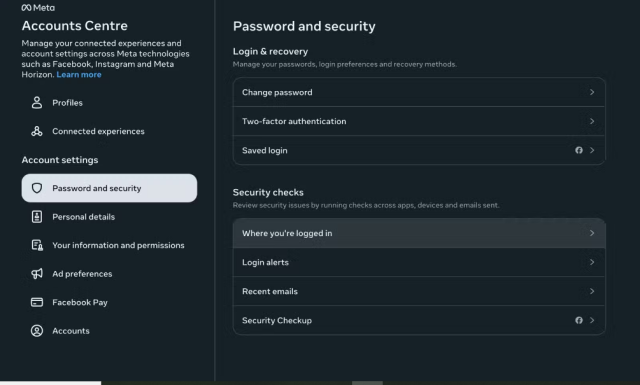640x385 pixels.
Task: Click the Facebook Pay card icon
Action: (37, 302)
